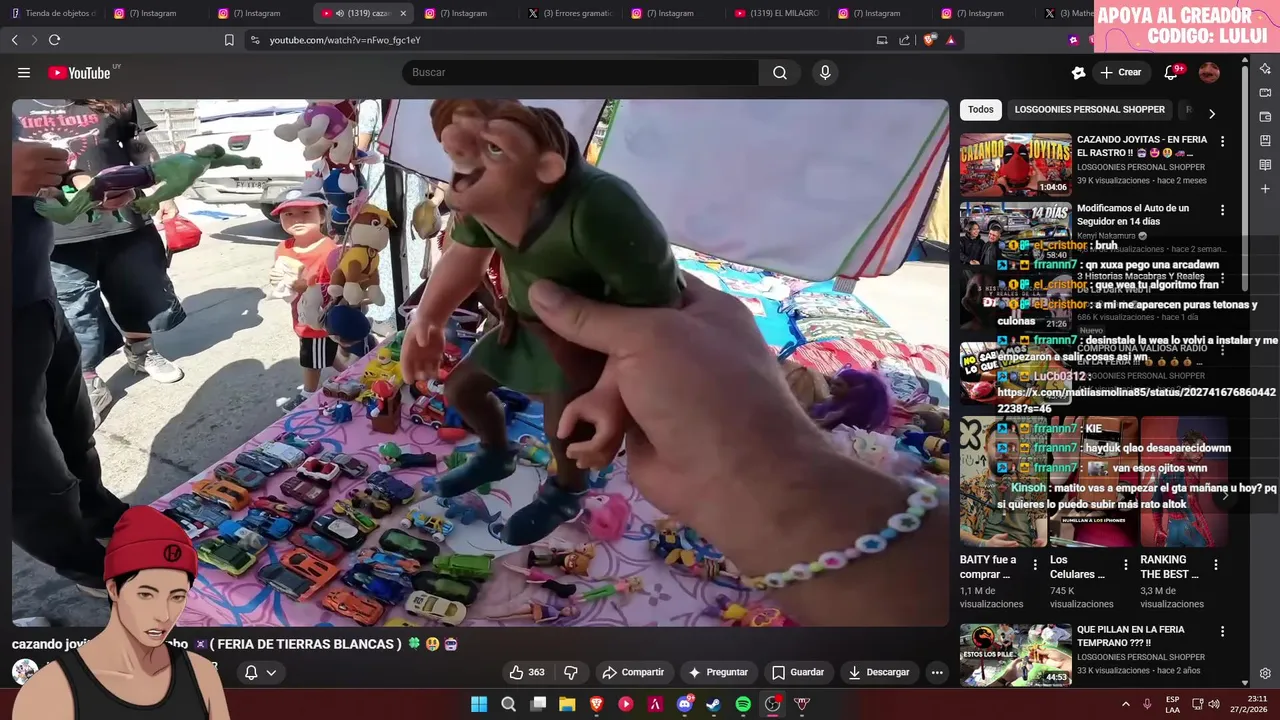Open Discord from the taskbar

click(685, 704)
